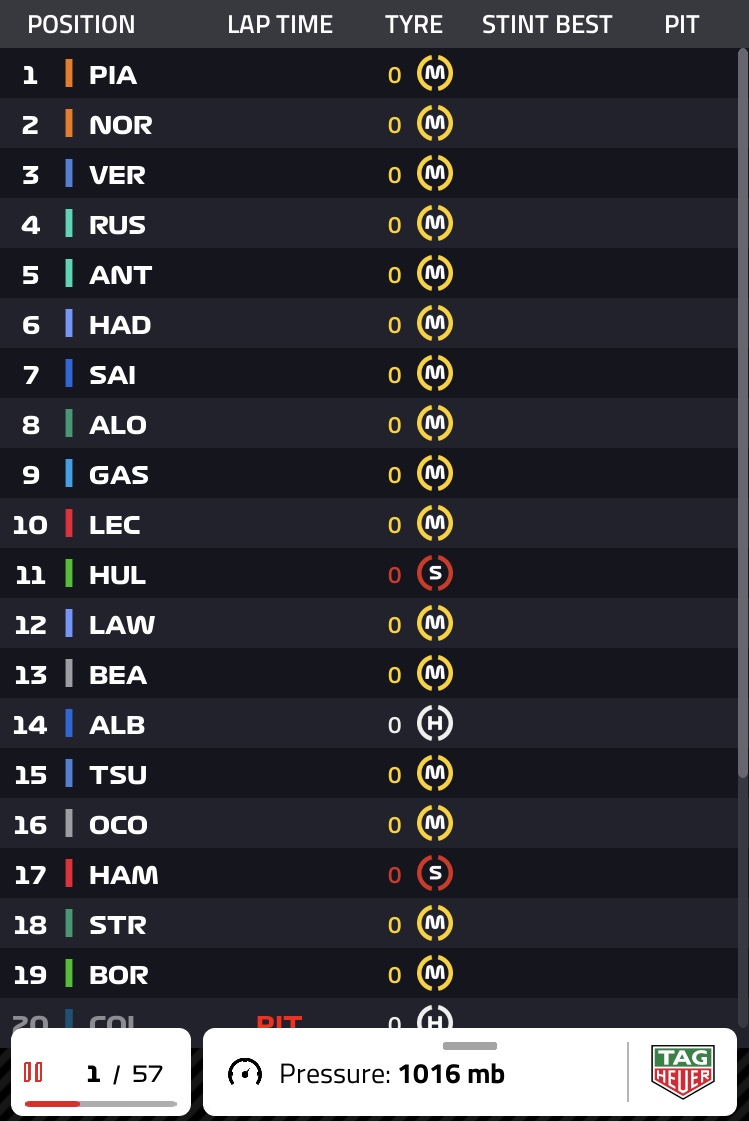Click BOR's medium tyre icon

pyautogui.click(x=434, y=974)
